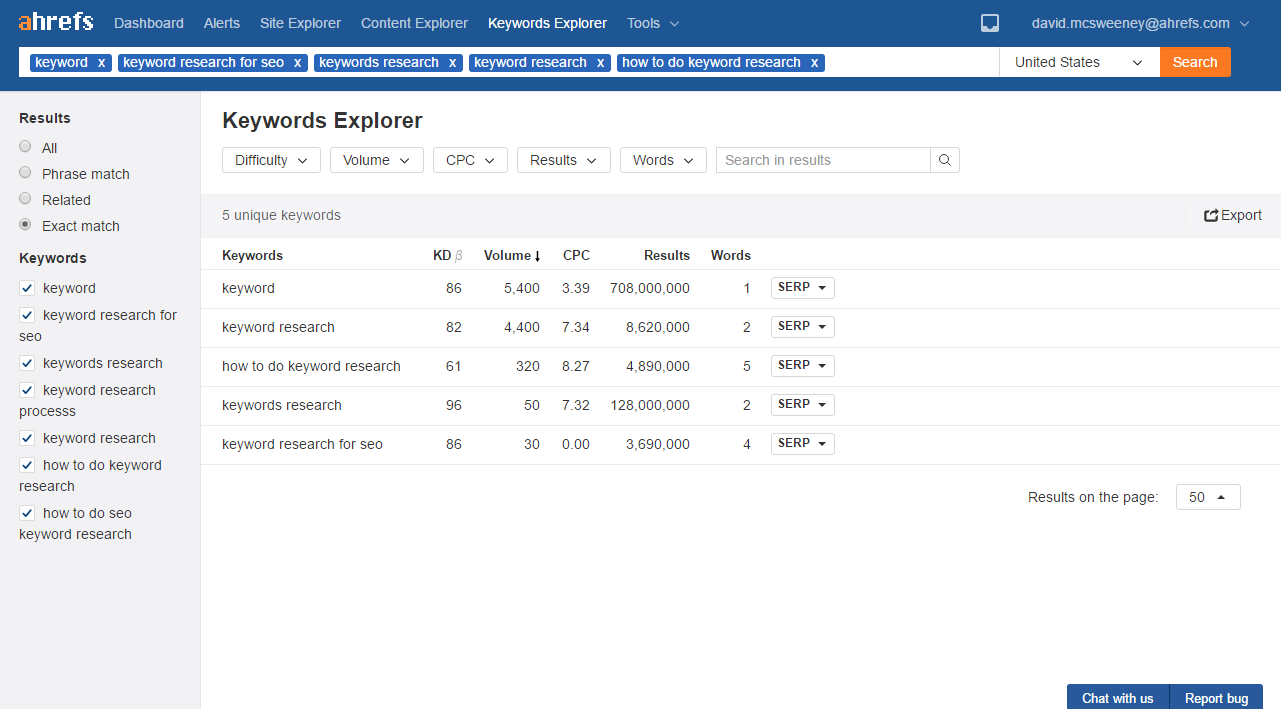Open the Content Explorer menu item

[x=414, y=22]
